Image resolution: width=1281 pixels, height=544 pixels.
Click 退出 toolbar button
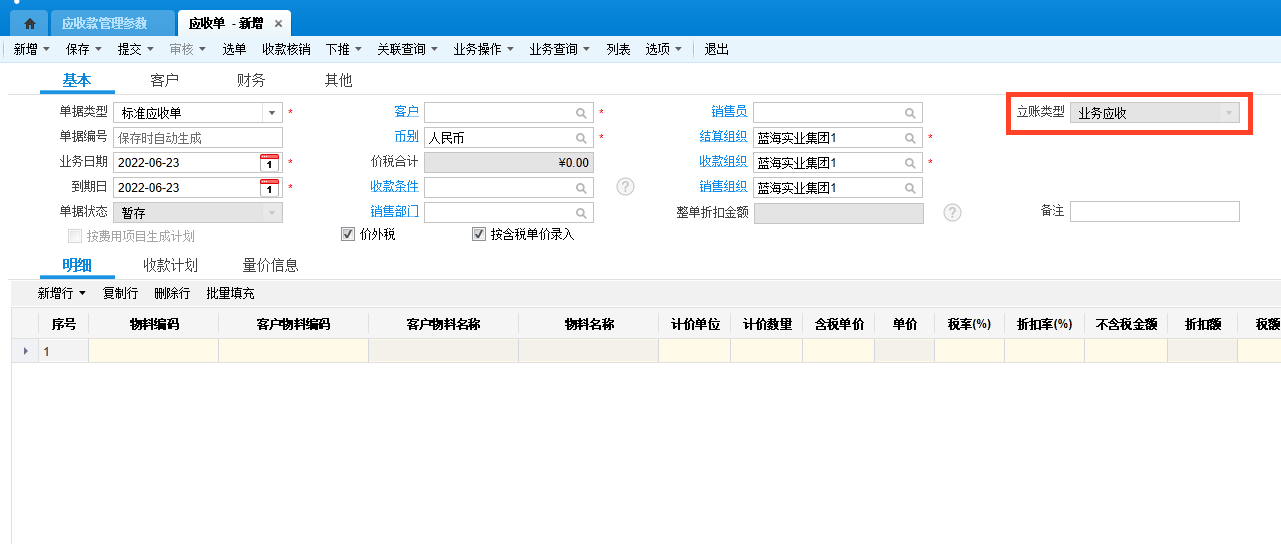click(x=717, y=49)
